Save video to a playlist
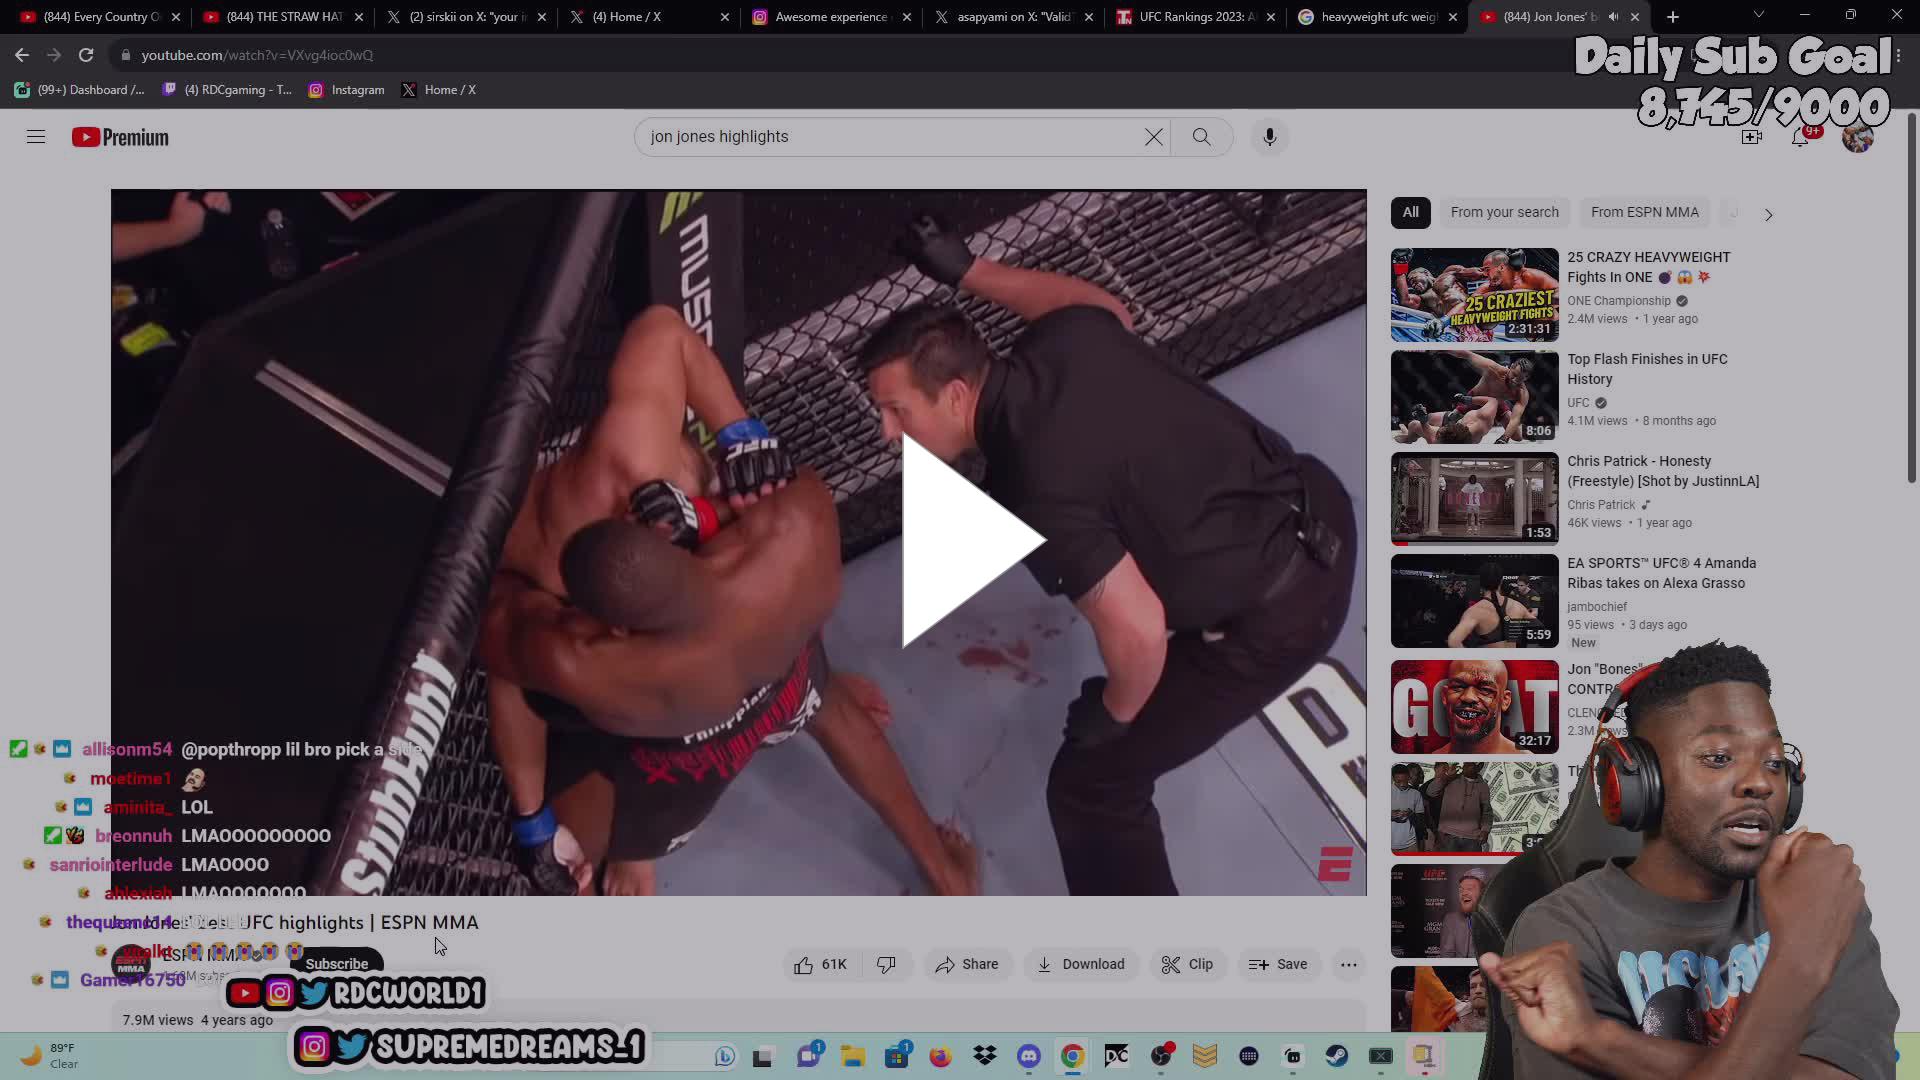Screen dimensions: 1920x1080 (x=1278, y=964)
